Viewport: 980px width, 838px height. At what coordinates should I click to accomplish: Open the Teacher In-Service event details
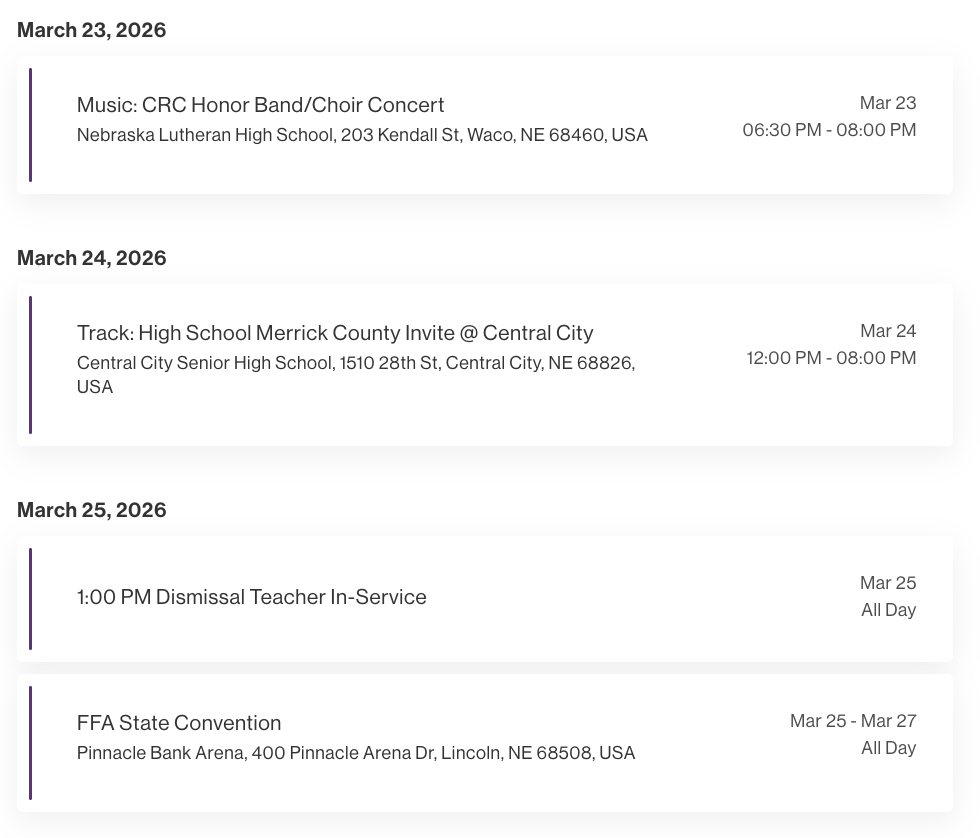click(x=251, y=597)
